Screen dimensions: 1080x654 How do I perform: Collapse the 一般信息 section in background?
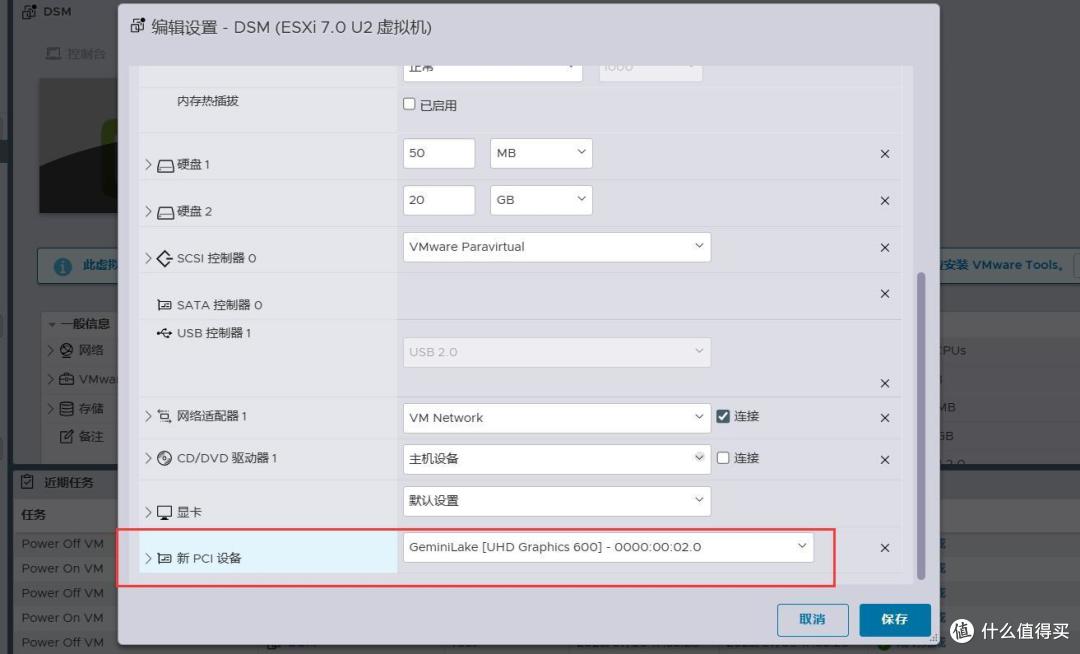point(52,324)
